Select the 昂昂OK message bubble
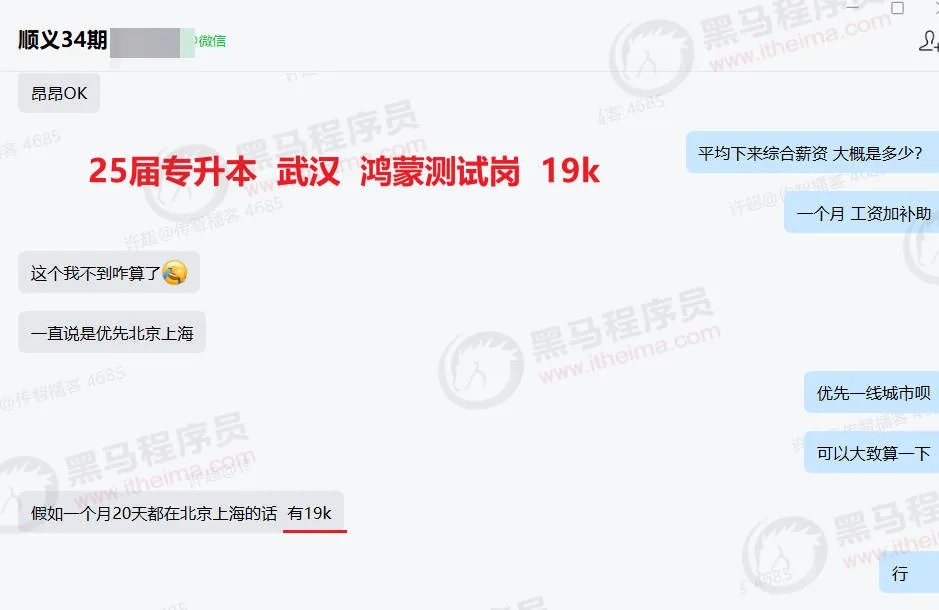This screenshot has height=610, width=939. (59, 93)
